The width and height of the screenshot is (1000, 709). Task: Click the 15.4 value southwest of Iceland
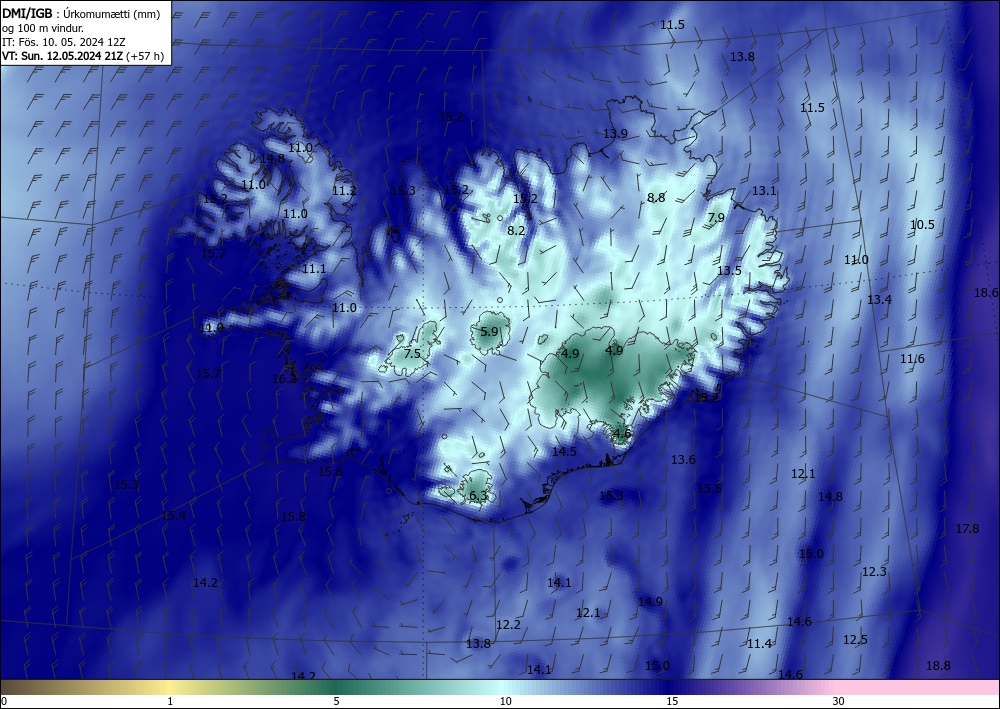[173, 515]
